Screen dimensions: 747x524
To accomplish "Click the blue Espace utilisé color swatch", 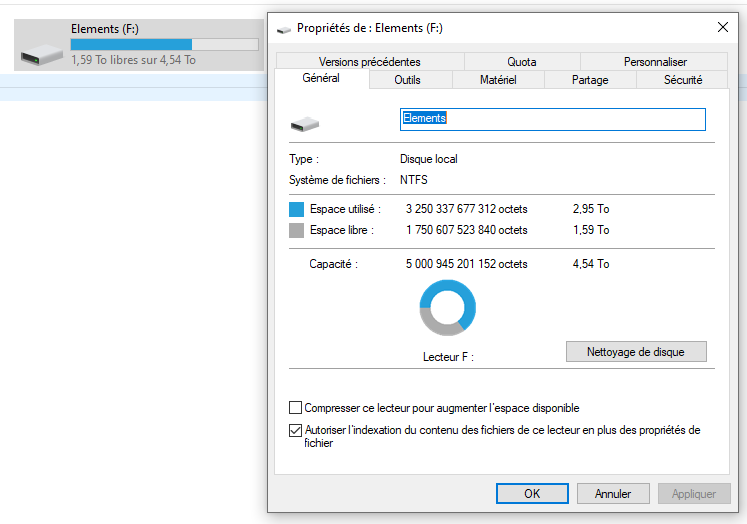I will (296, 210).
